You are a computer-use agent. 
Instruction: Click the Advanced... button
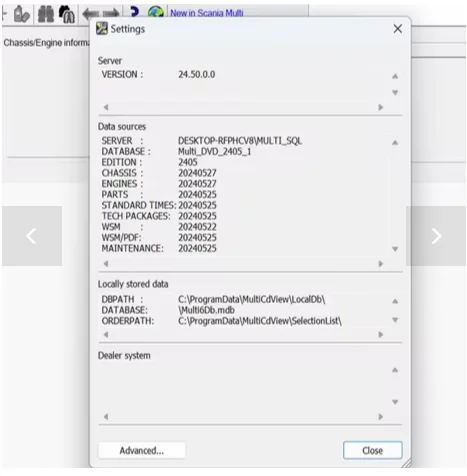click(142, 451)
